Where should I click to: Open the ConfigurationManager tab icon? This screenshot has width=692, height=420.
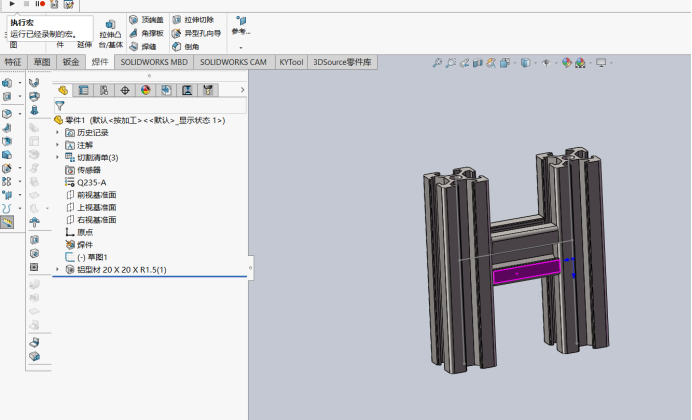104,90
